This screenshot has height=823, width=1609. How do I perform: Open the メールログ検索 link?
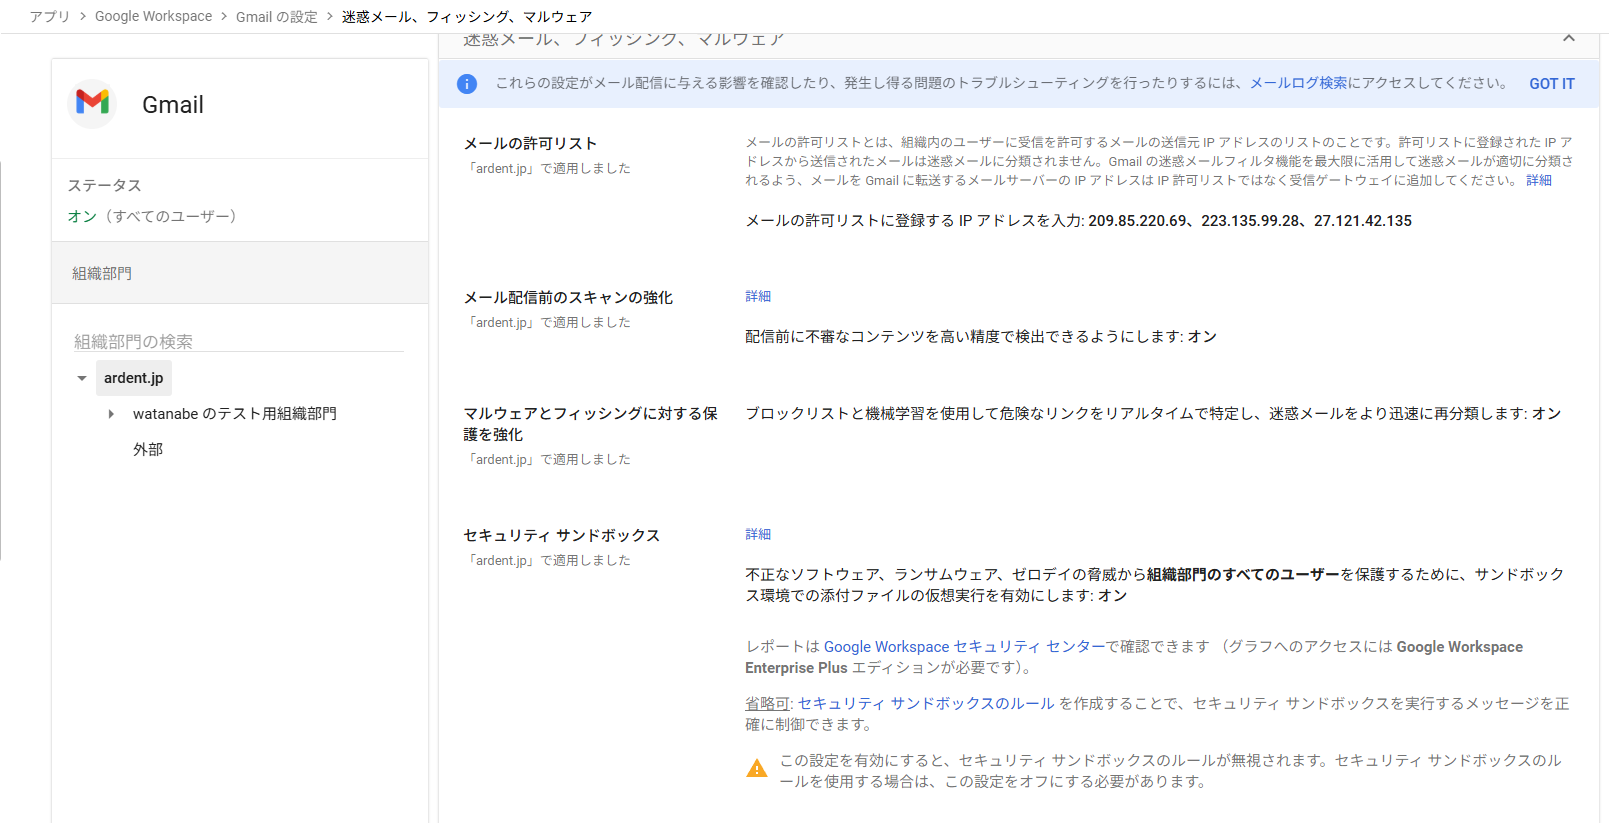coord(1299,83)
